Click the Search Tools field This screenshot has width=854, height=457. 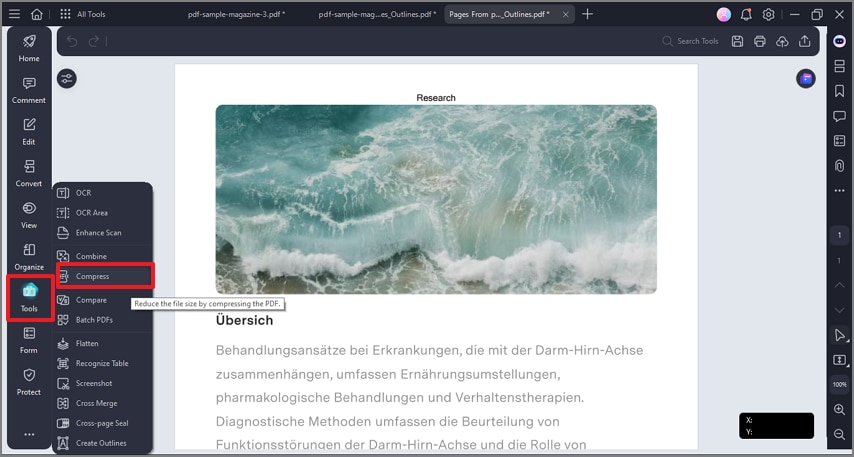(x=691, y=41)
